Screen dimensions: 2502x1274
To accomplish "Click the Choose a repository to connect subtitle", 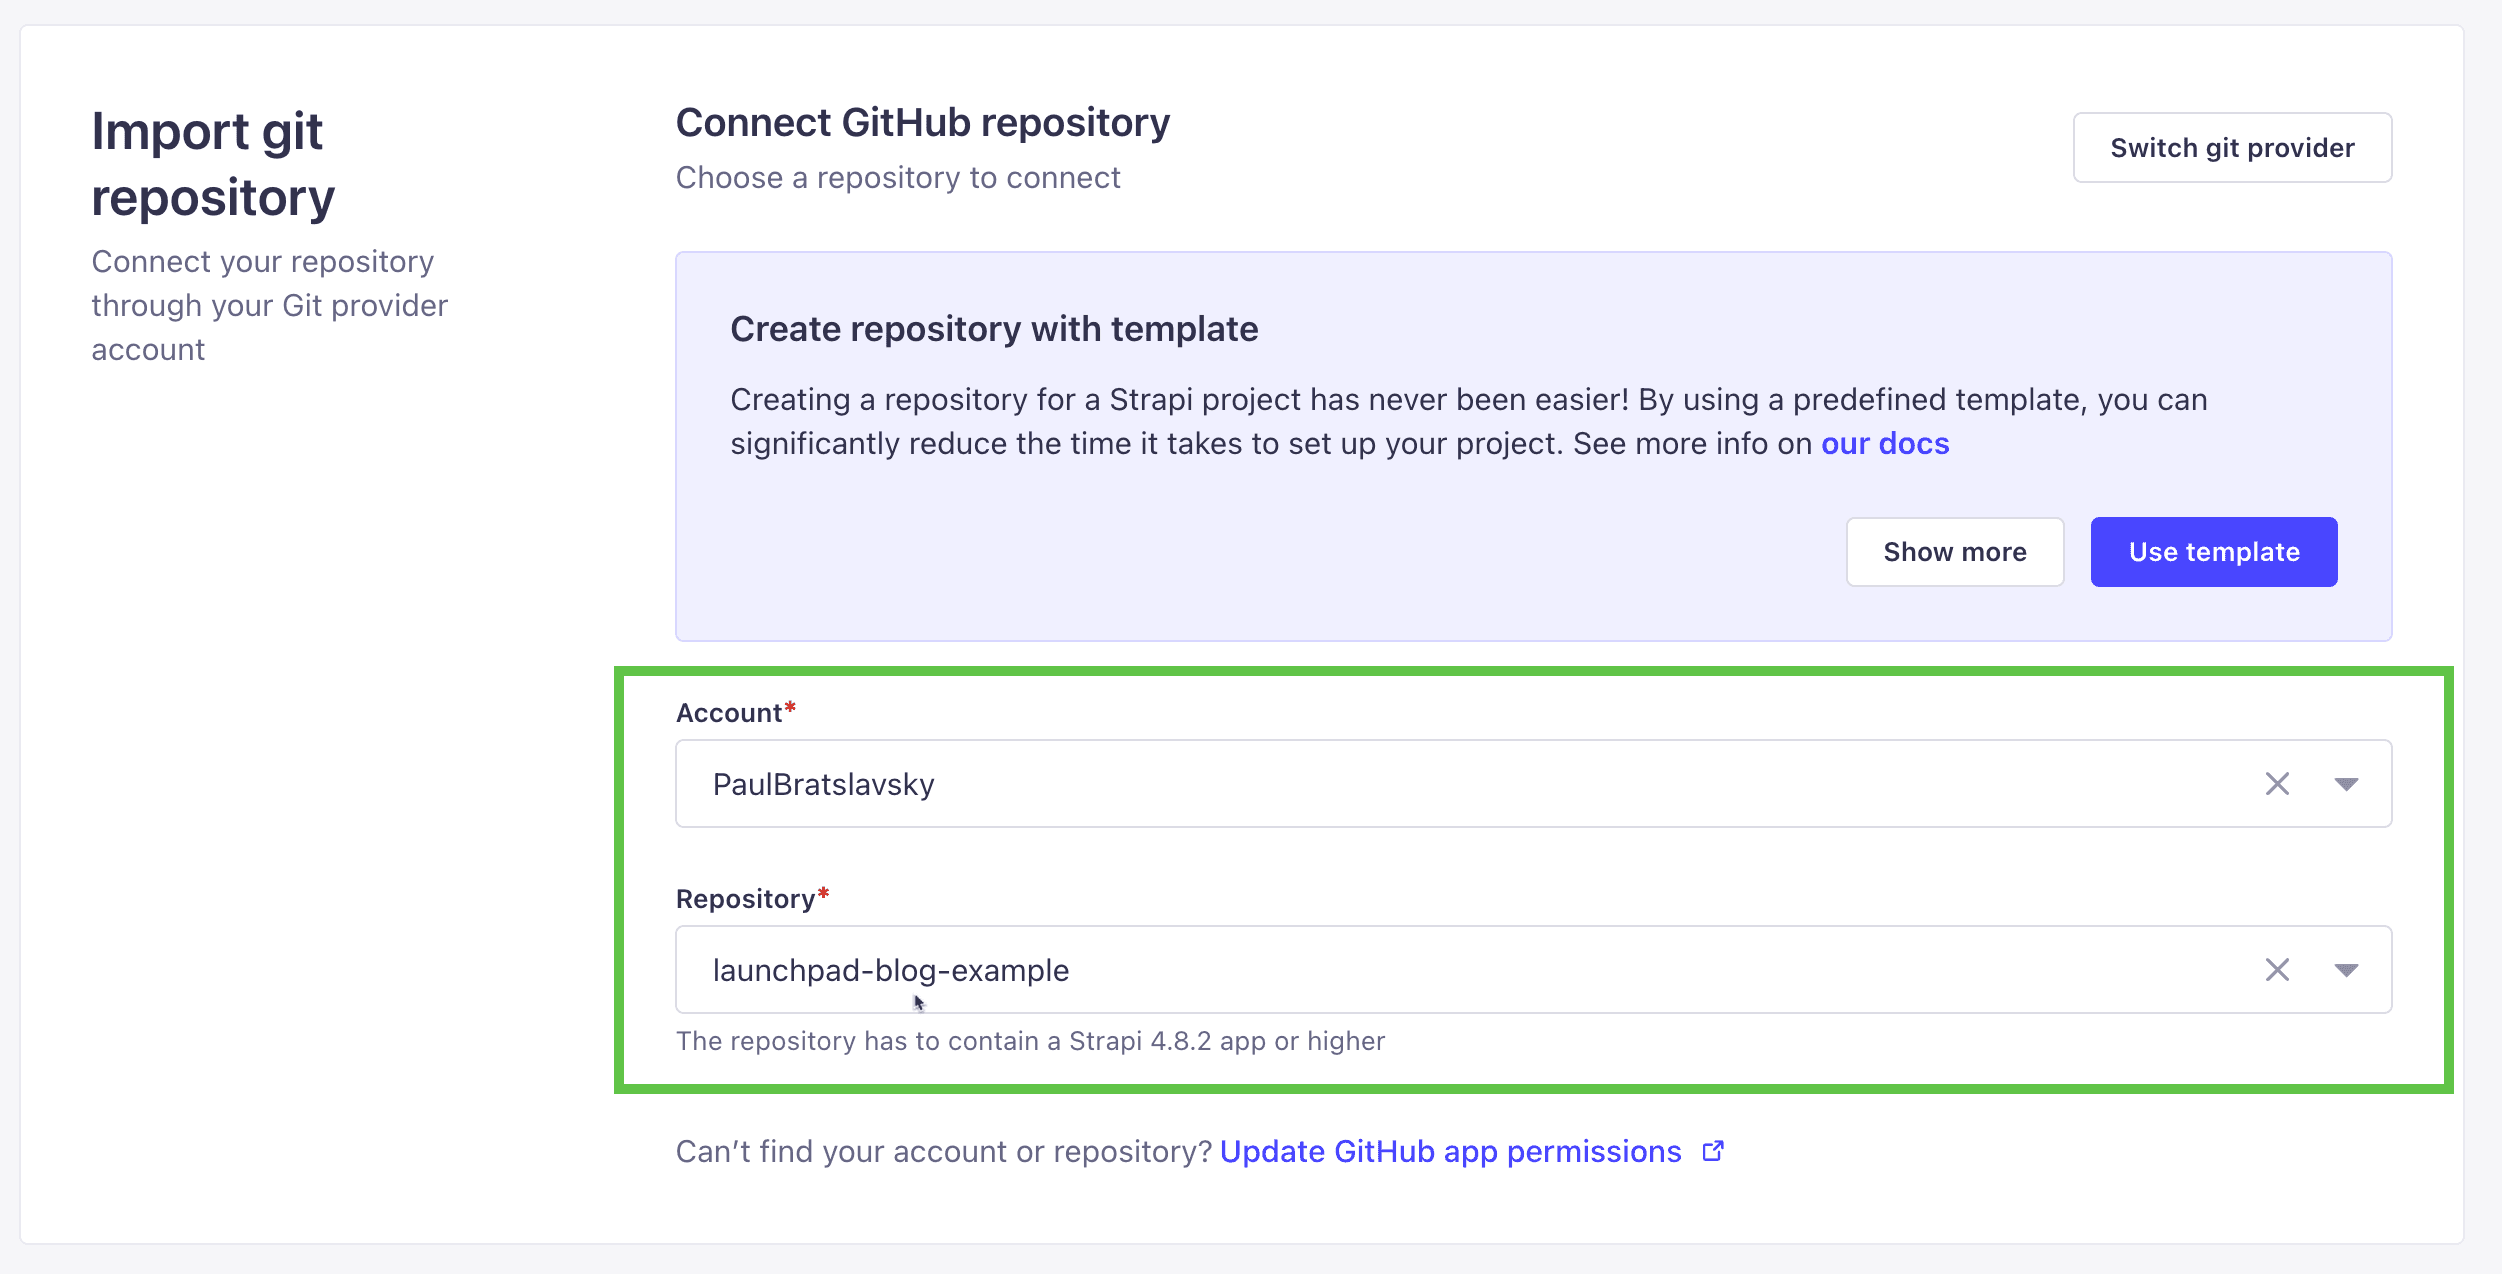I will [898, 177].
